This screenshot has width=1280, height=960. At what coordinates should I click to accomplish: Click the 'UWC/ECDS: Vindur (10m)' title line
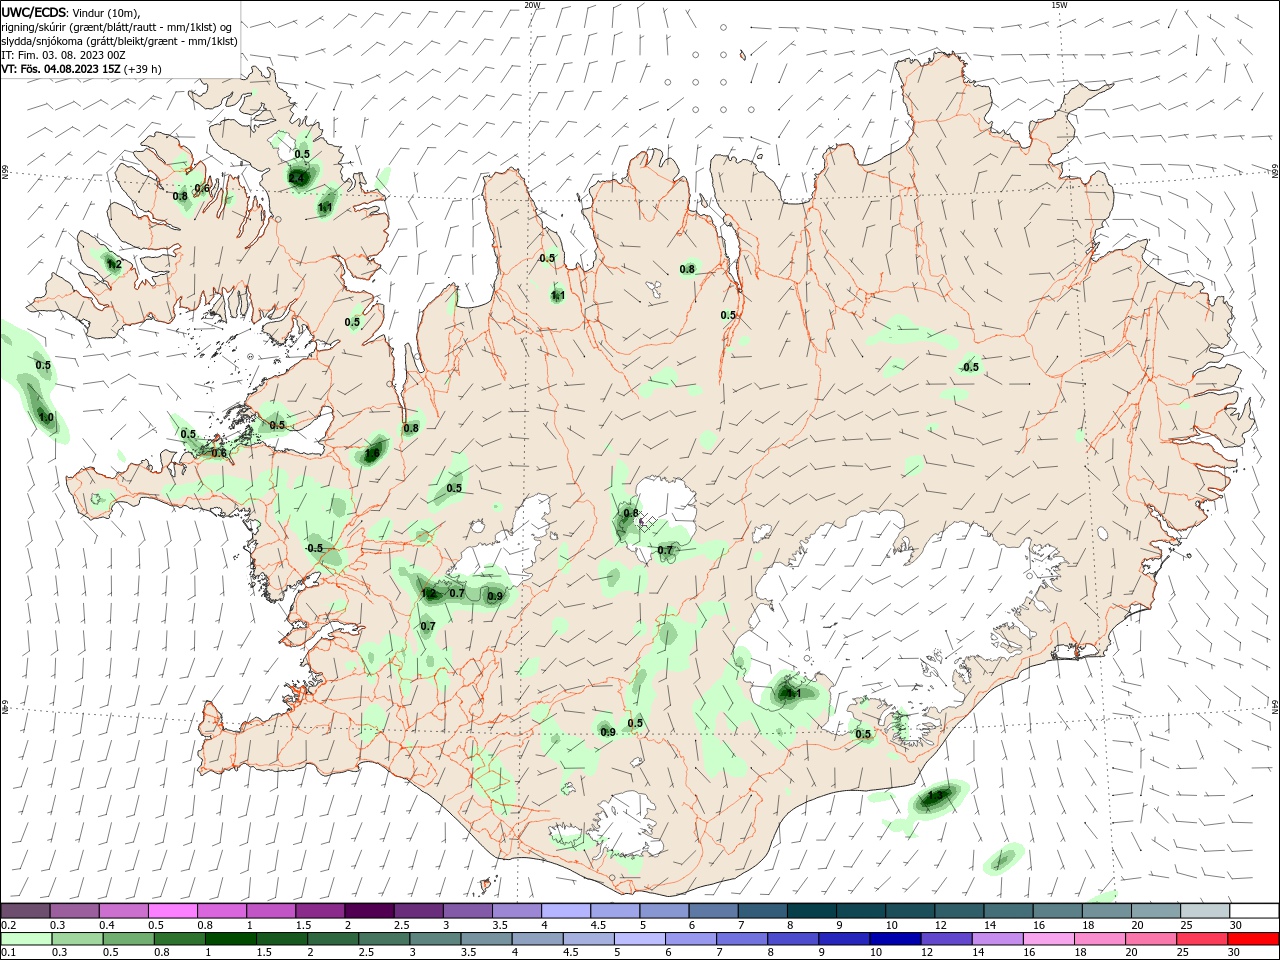pyautogui.click(x=71, y=12)
